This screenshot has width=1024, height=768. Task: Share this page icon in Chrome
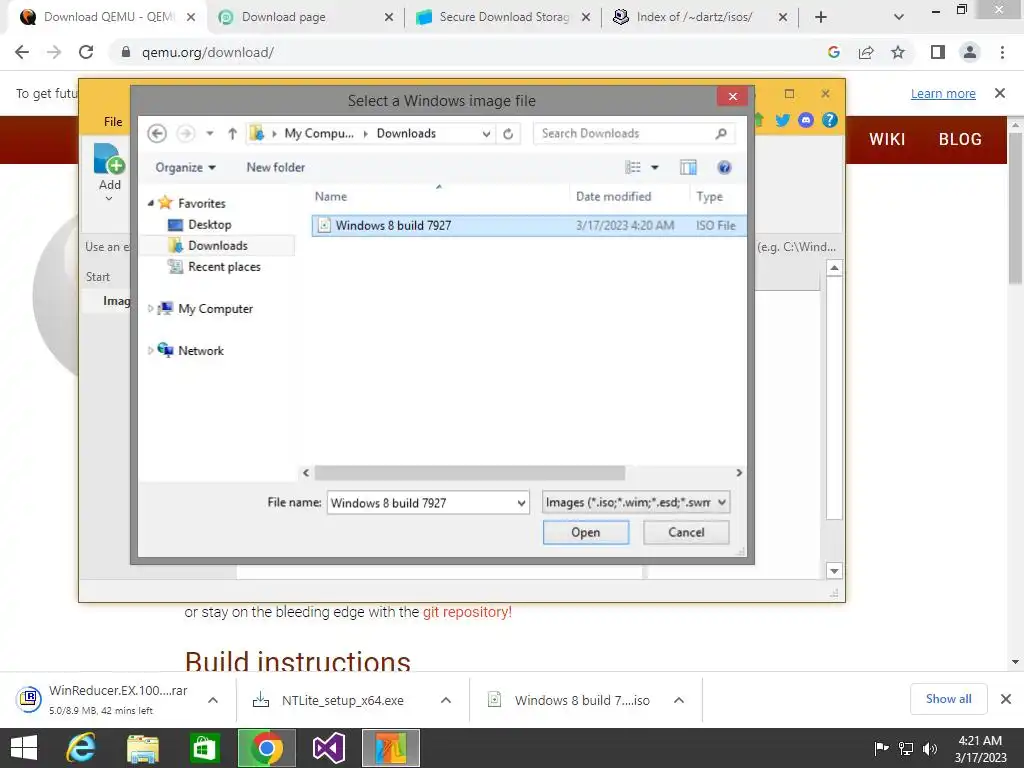tap(866, 52)
